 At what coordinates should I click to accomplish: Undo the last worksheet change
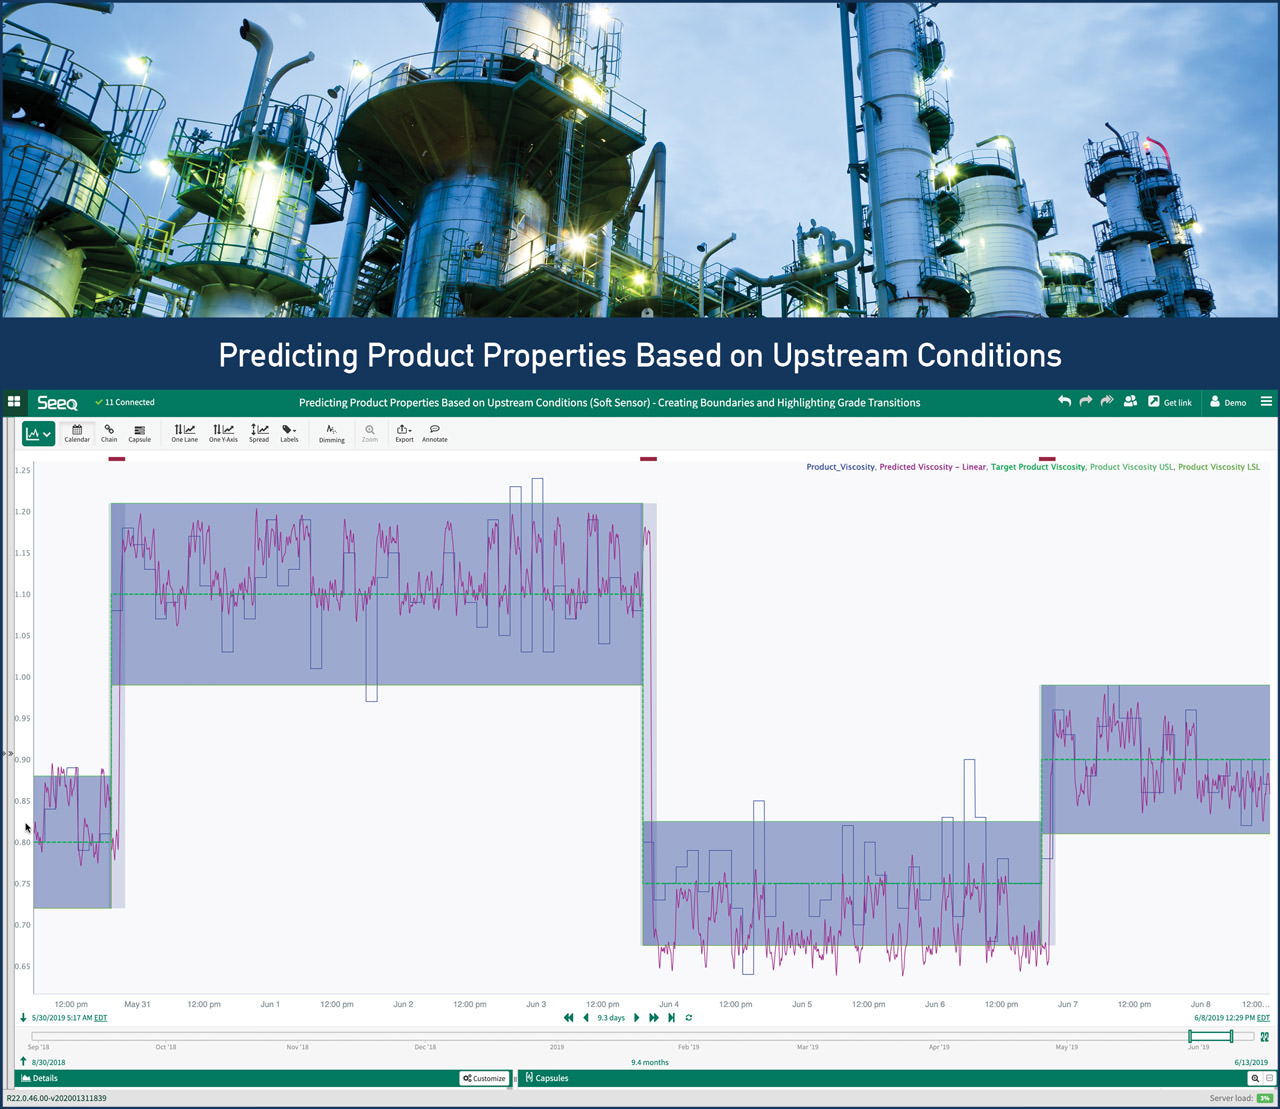(1063, 401)
